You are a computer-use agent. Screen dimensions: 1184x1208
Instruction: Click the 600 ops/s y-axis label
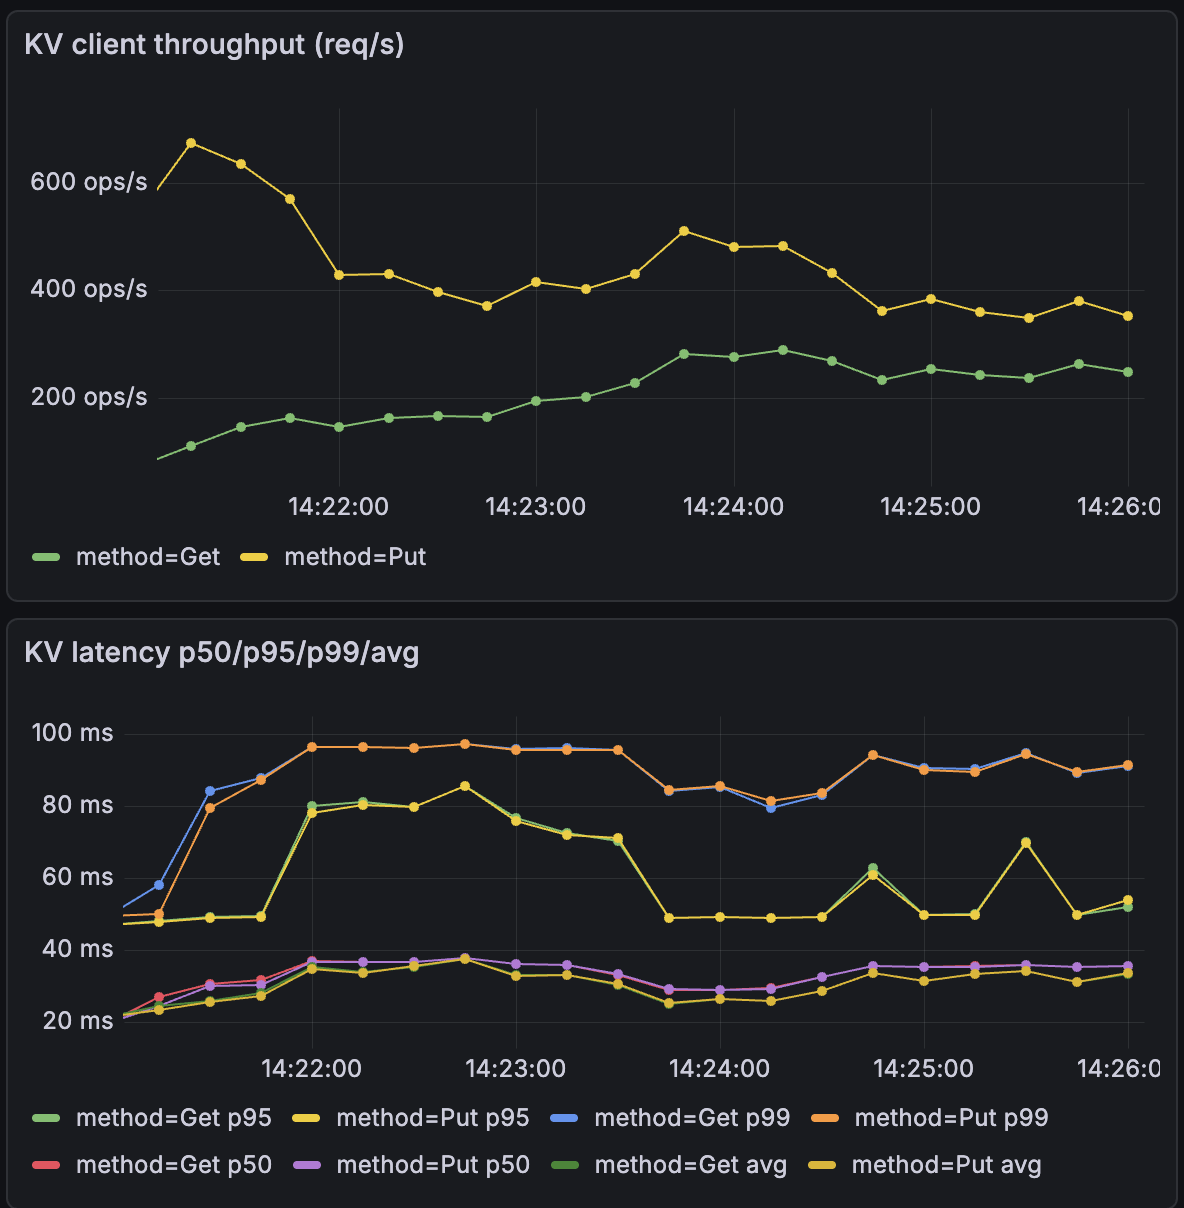click(x=89, y=182)
